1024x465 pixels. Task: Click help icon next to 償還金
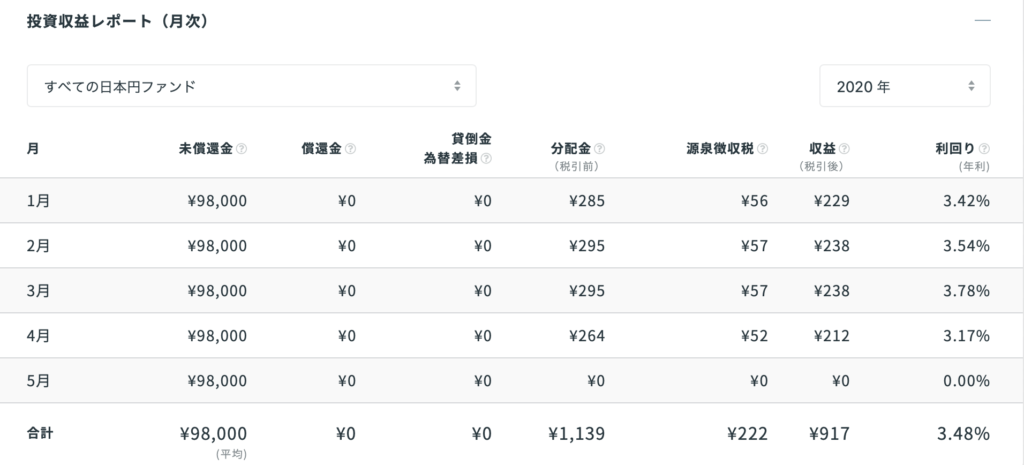pos(350,149)
